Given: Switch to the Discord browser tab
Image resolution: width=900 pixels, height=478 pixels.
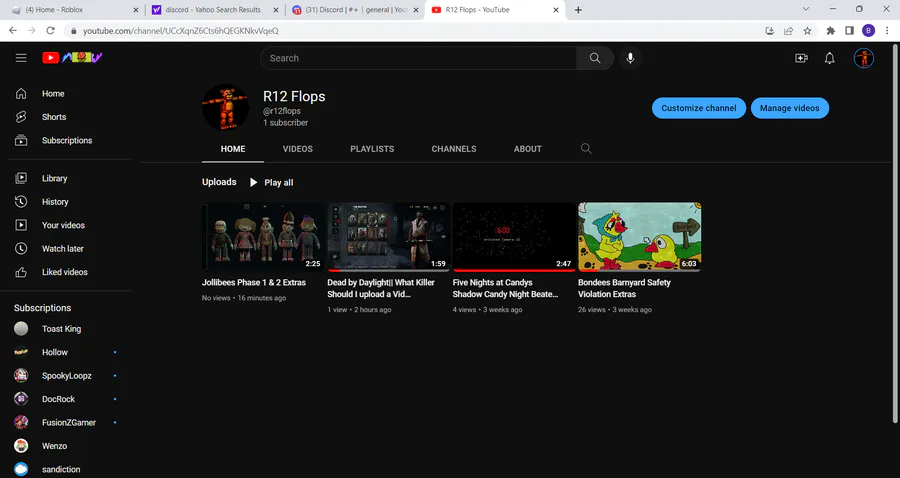Looking at the screenshot, I should 355,10.
